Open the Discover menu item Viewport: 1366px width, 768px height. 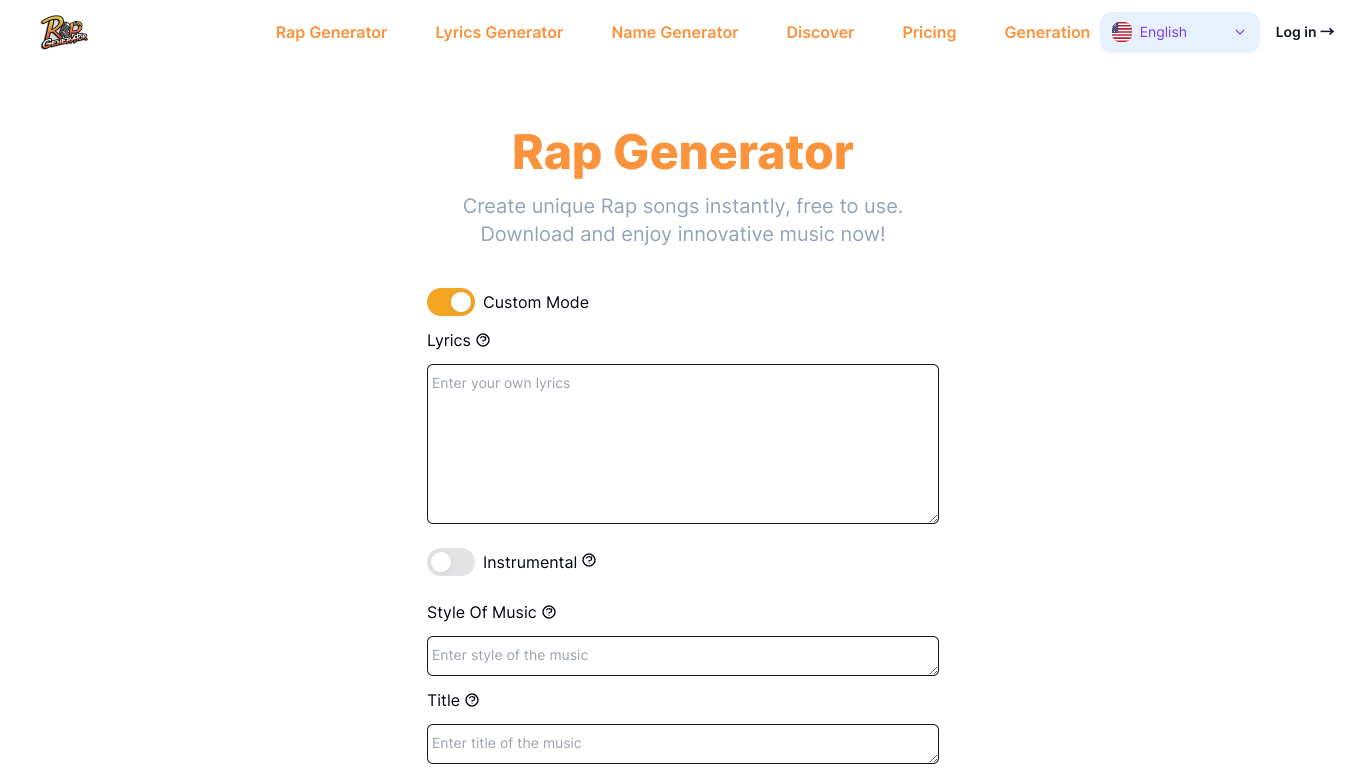tap(820, 32)
